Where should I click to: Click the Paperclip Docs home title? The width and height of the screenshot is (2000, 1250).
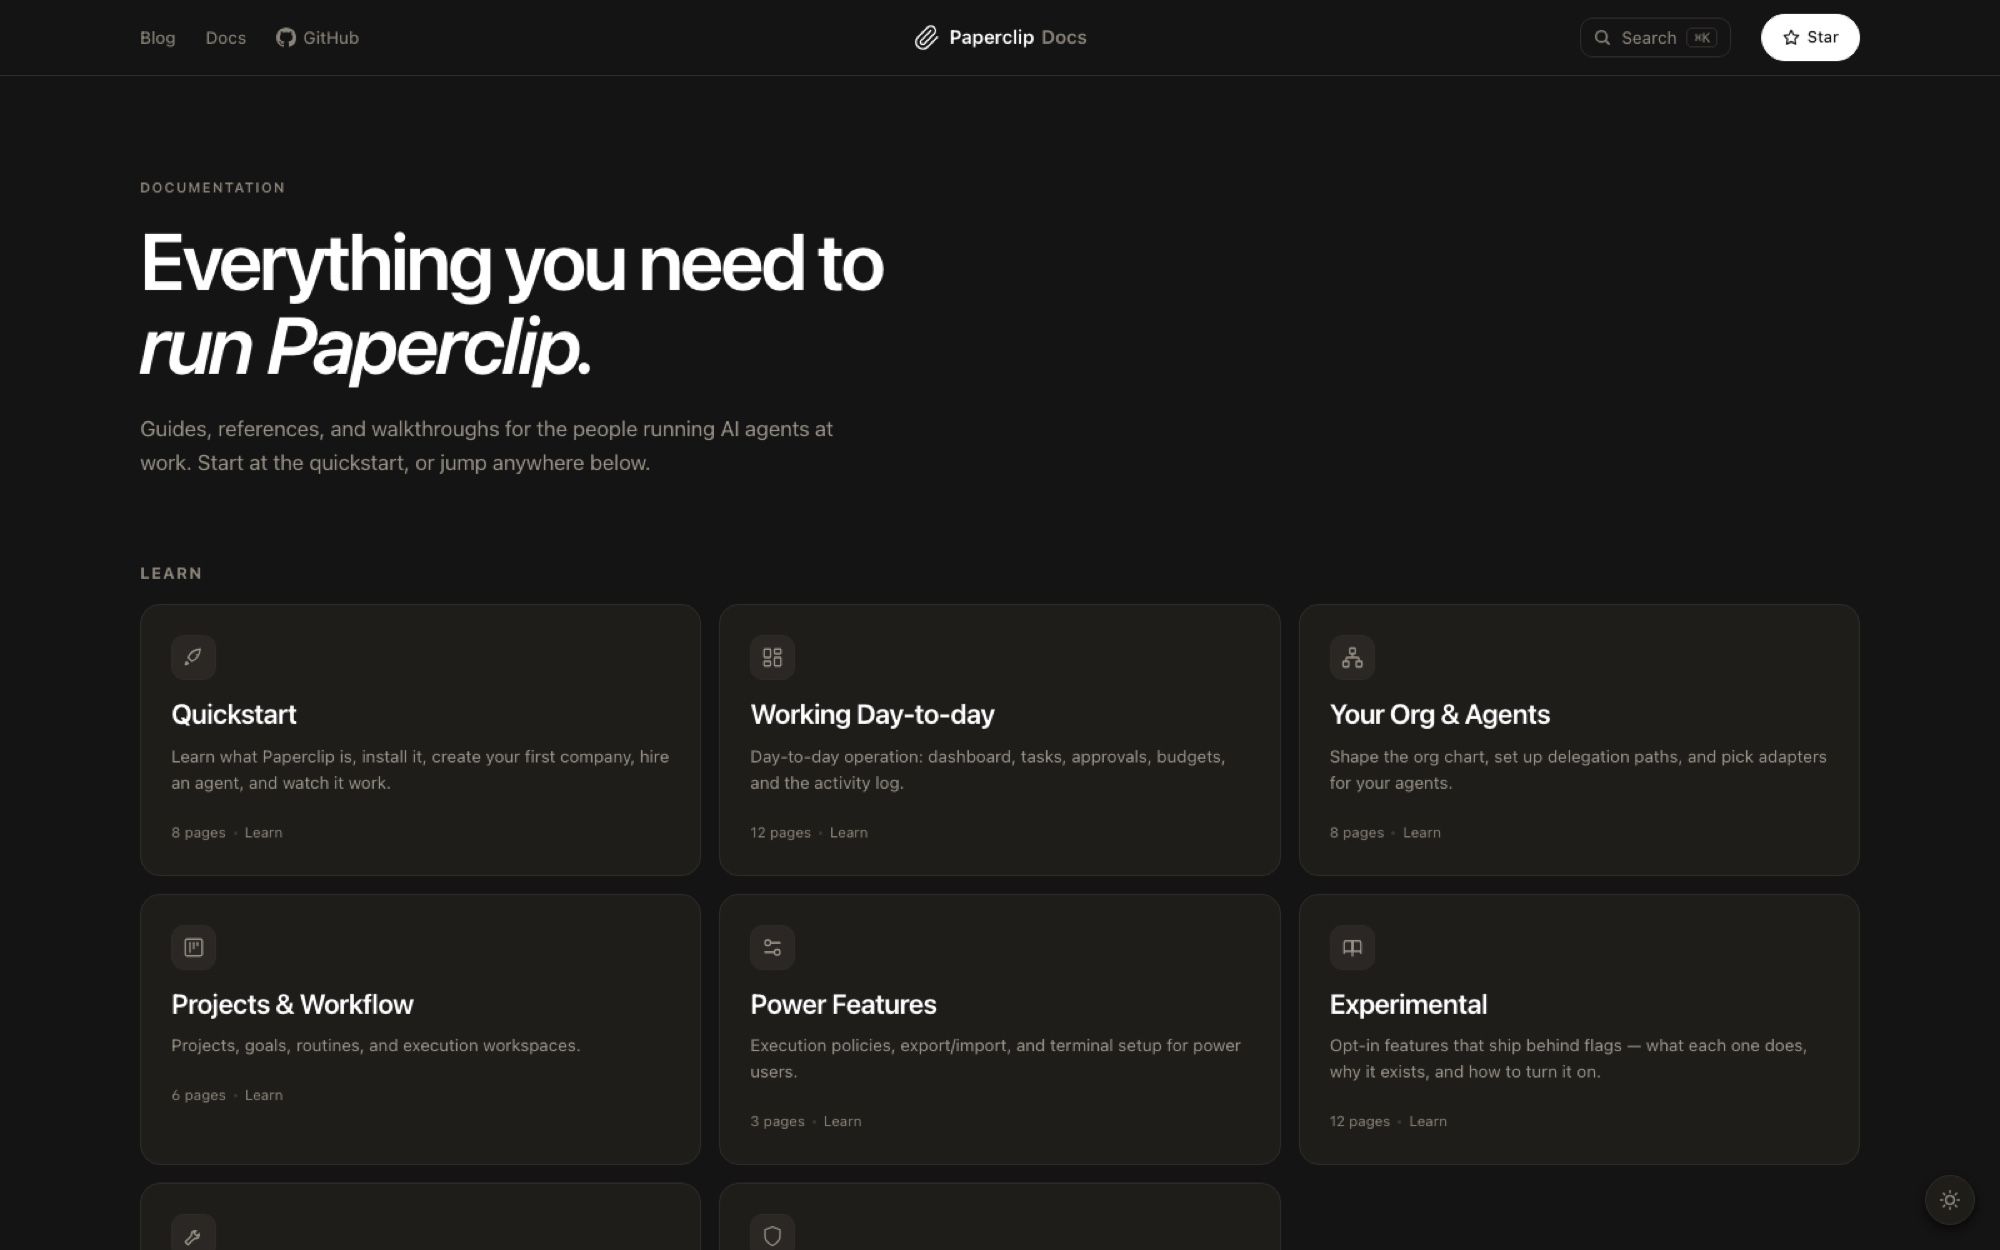point(1000,38)
